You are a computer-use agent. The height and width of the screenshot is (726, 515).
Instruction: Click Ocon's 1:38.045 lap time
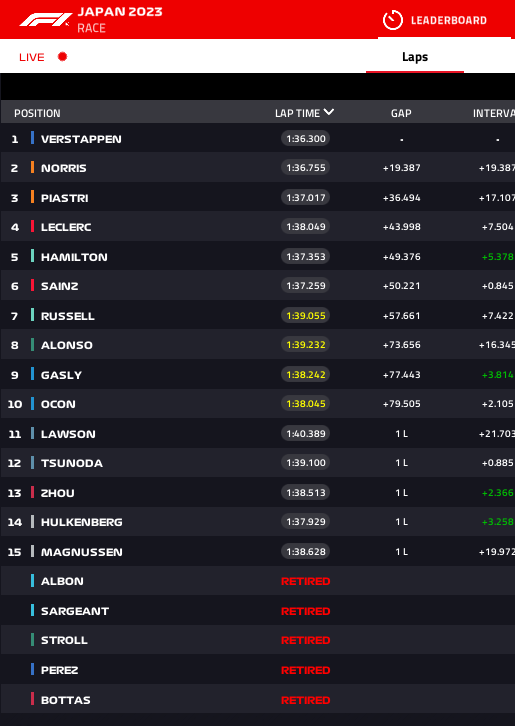click(306, 404)
